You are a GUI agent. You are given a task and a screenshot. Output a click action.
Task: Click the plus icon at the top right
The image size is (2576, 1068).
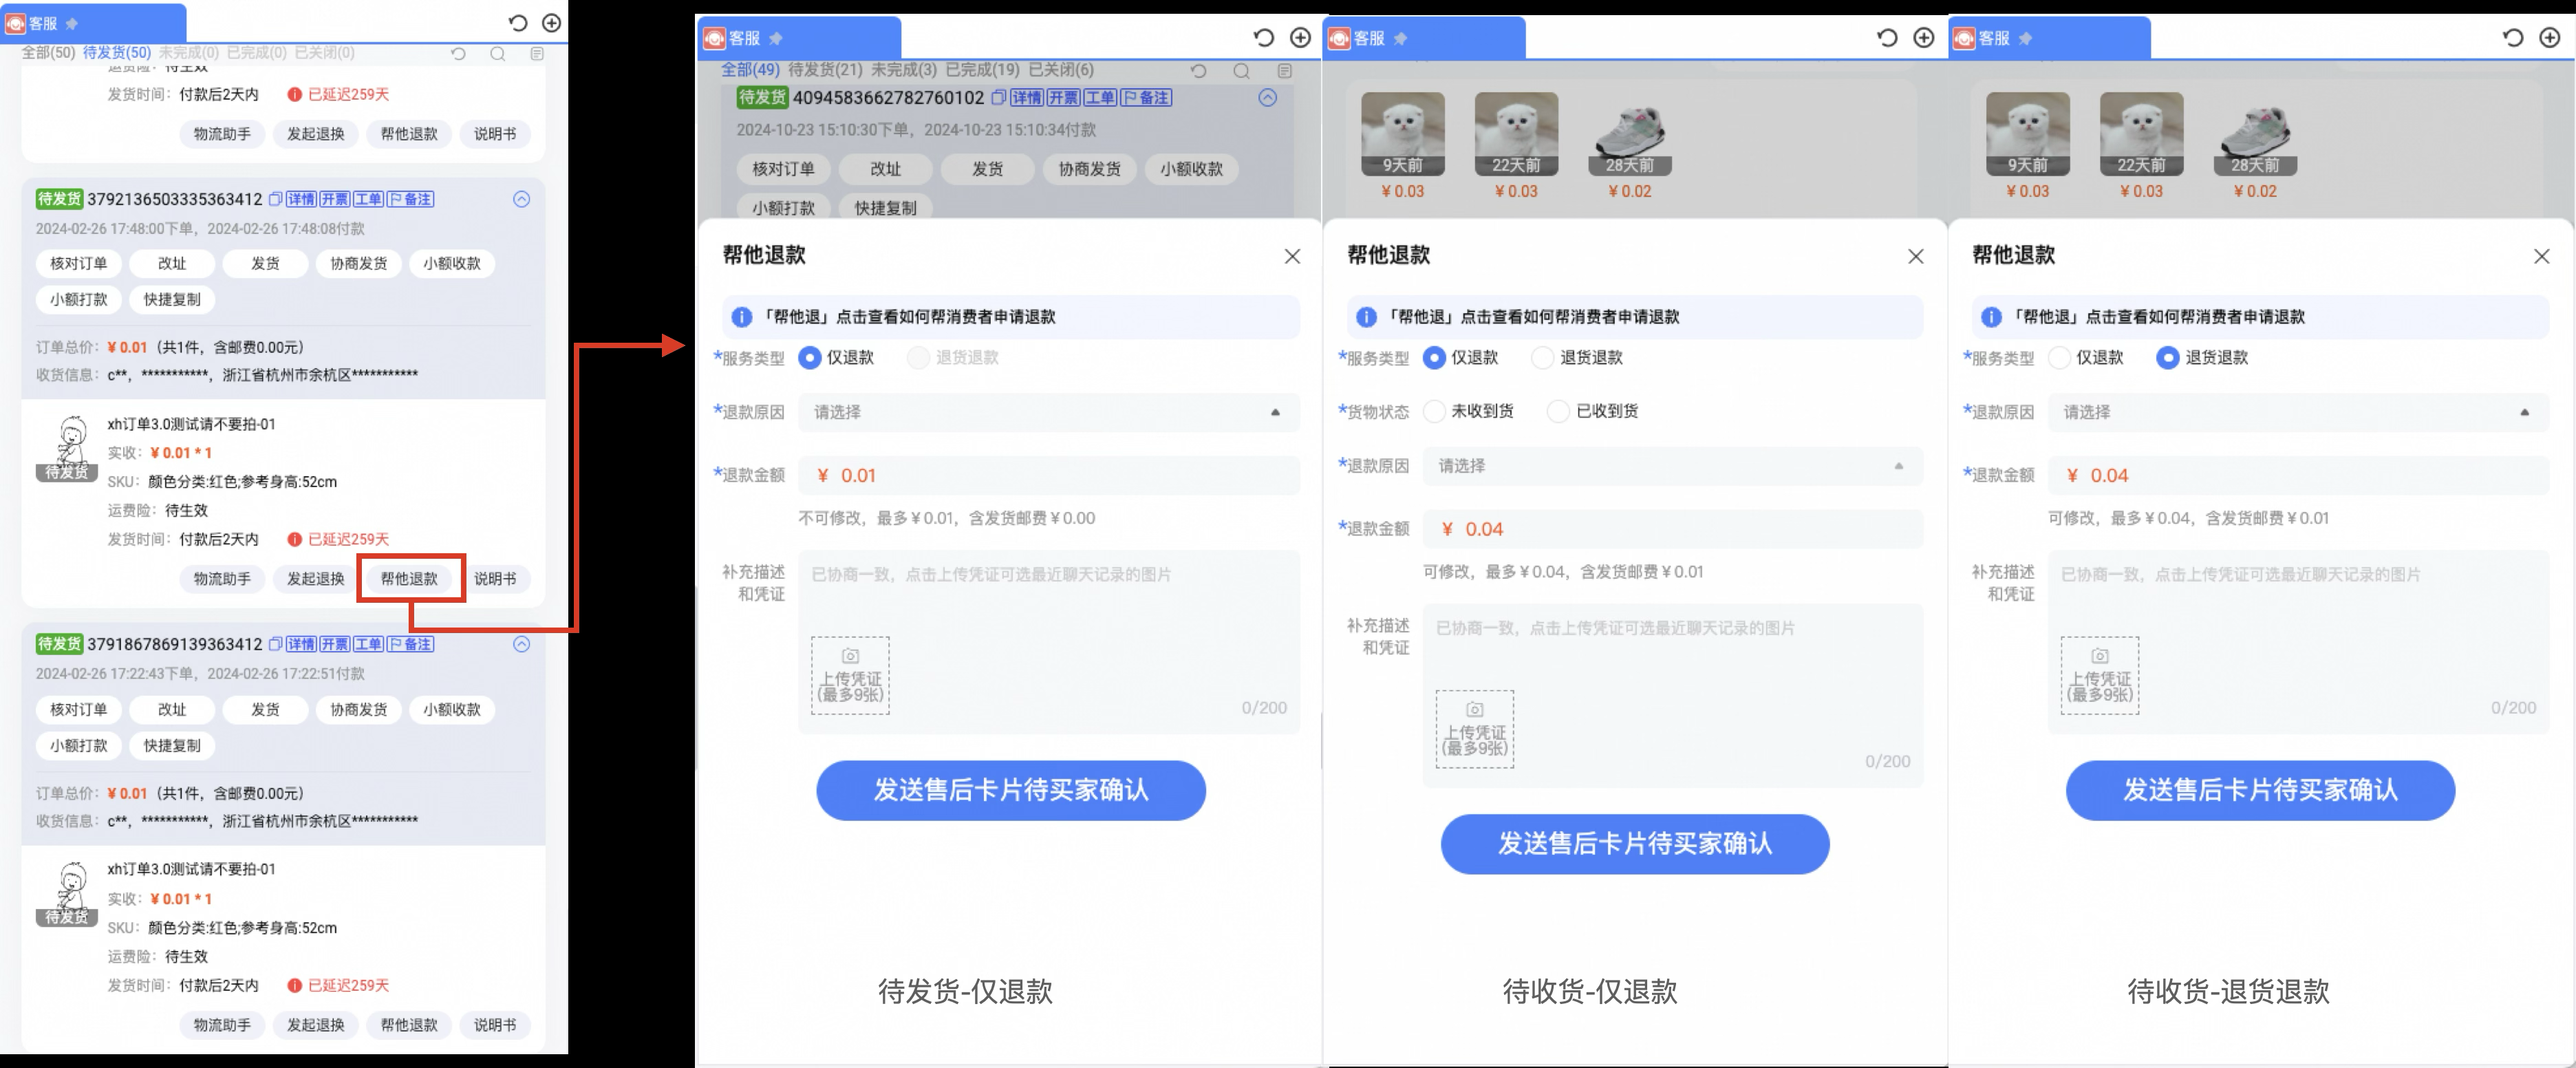click(x=553, y=21)
